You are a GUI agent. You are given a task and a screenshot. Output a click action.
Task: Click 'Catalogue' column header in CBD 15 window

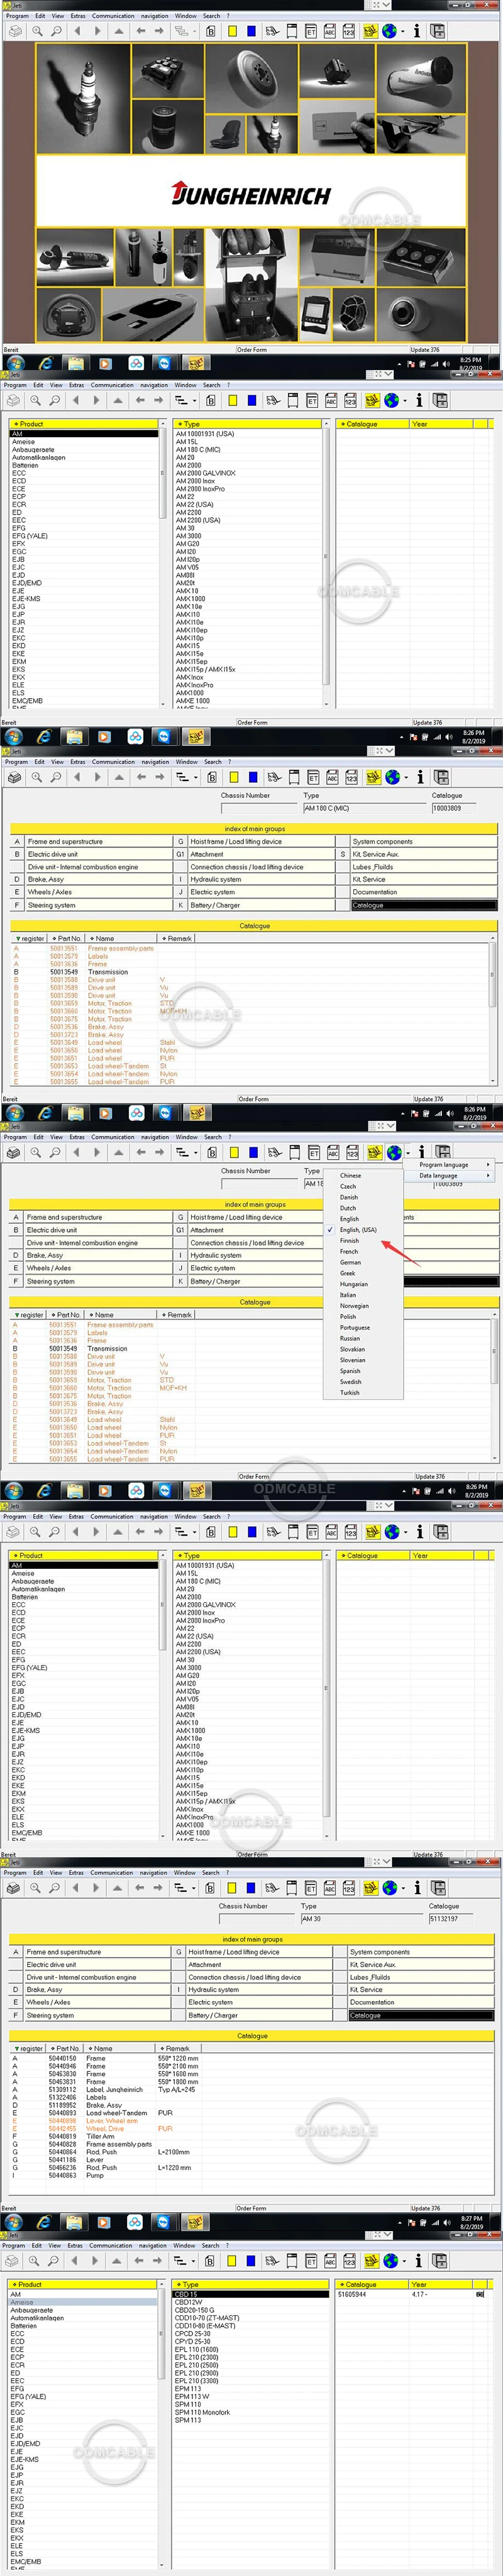tap(372, 2284)
